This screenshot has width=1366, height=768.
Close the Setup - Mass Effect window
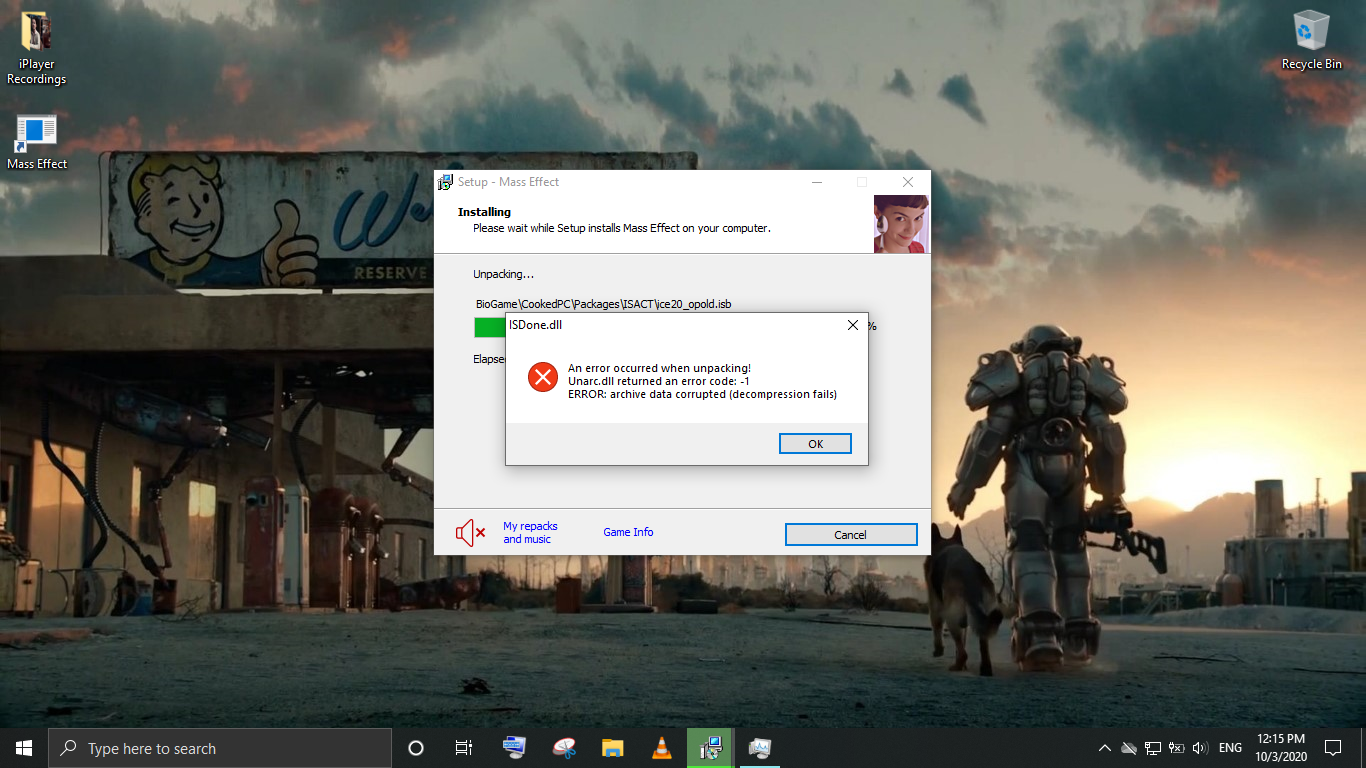click(x=908, y=182)
